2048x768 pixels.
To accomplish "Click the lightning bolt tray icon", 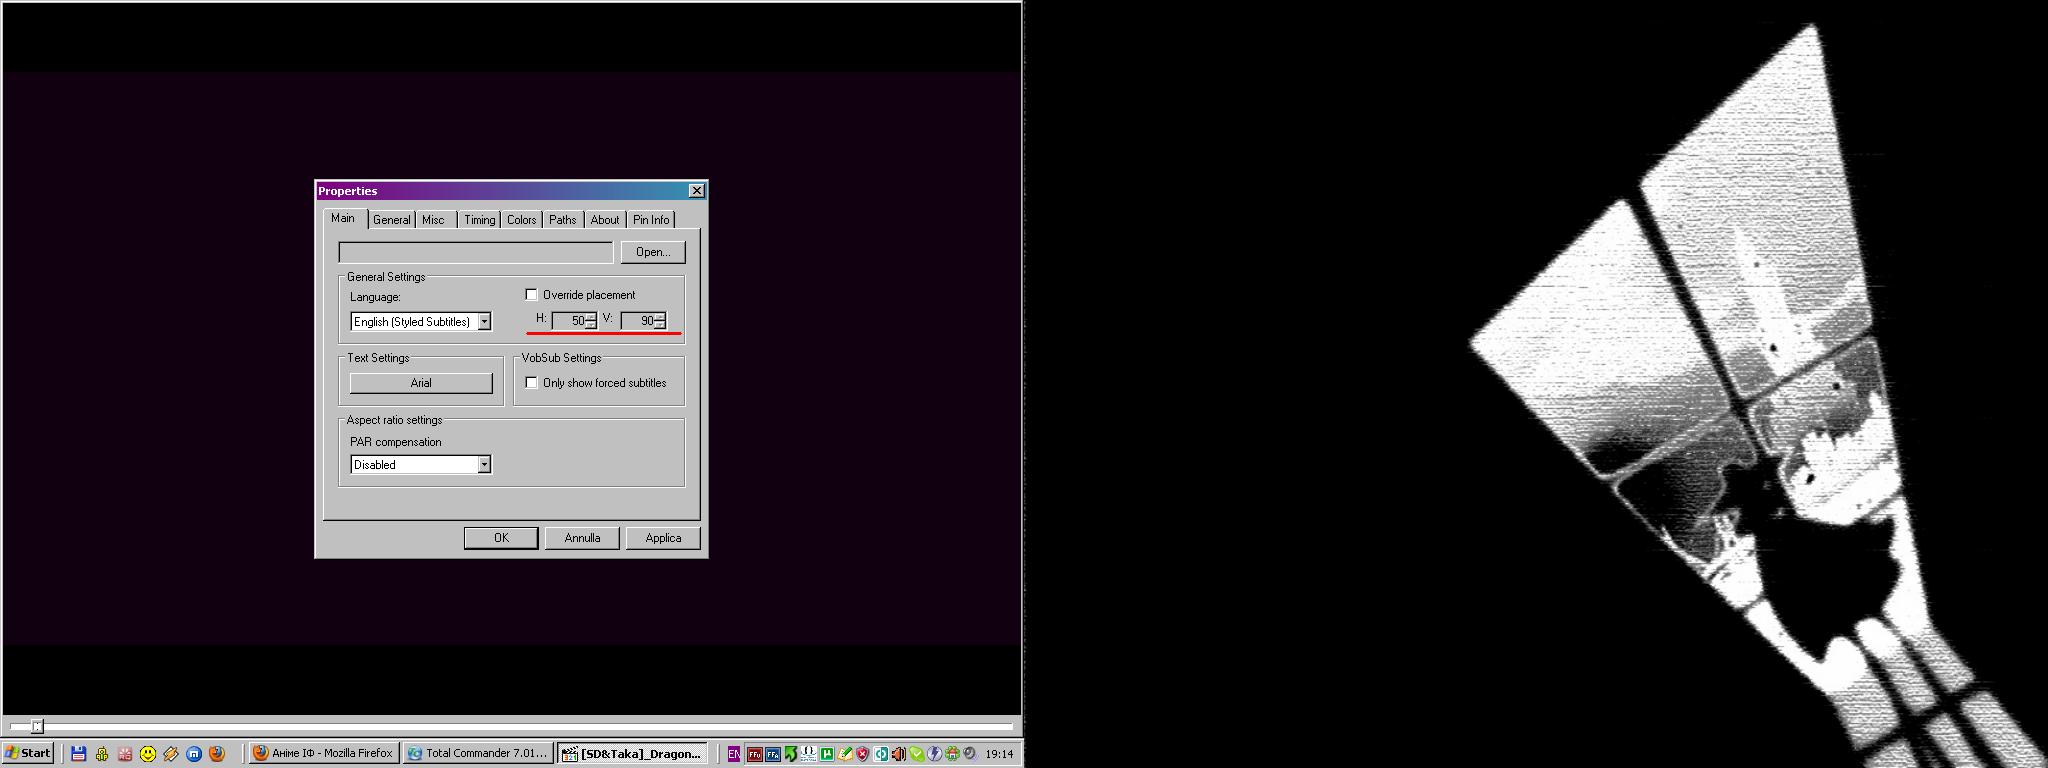I will 934,754.
